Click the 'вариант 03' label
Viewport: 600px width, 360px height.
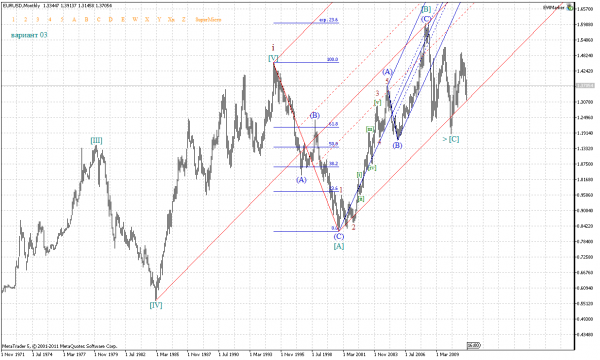(29, 35)
